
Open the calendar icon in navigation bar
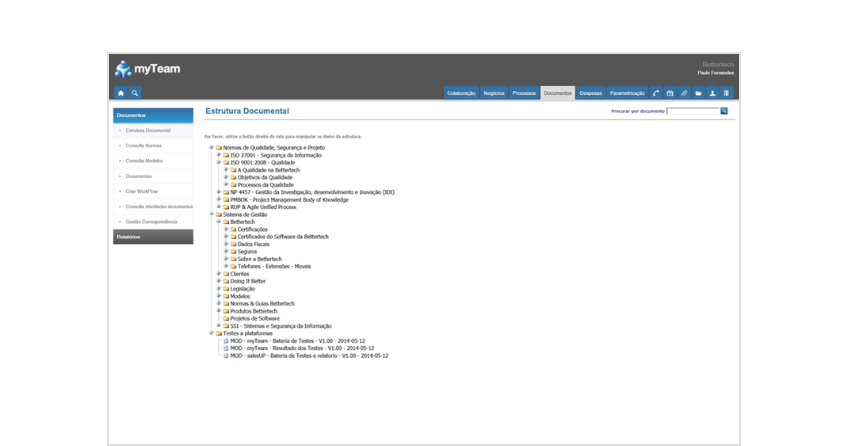pyautogui.click(x=670, y=93)
